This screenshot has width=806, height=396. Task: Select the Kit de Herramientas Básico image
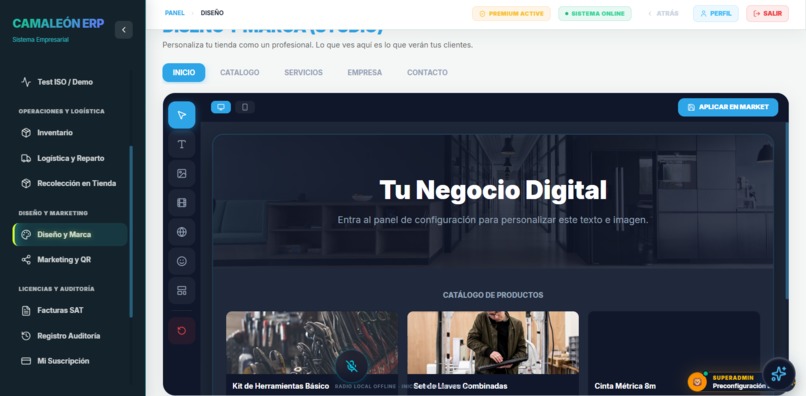[312, 342]
